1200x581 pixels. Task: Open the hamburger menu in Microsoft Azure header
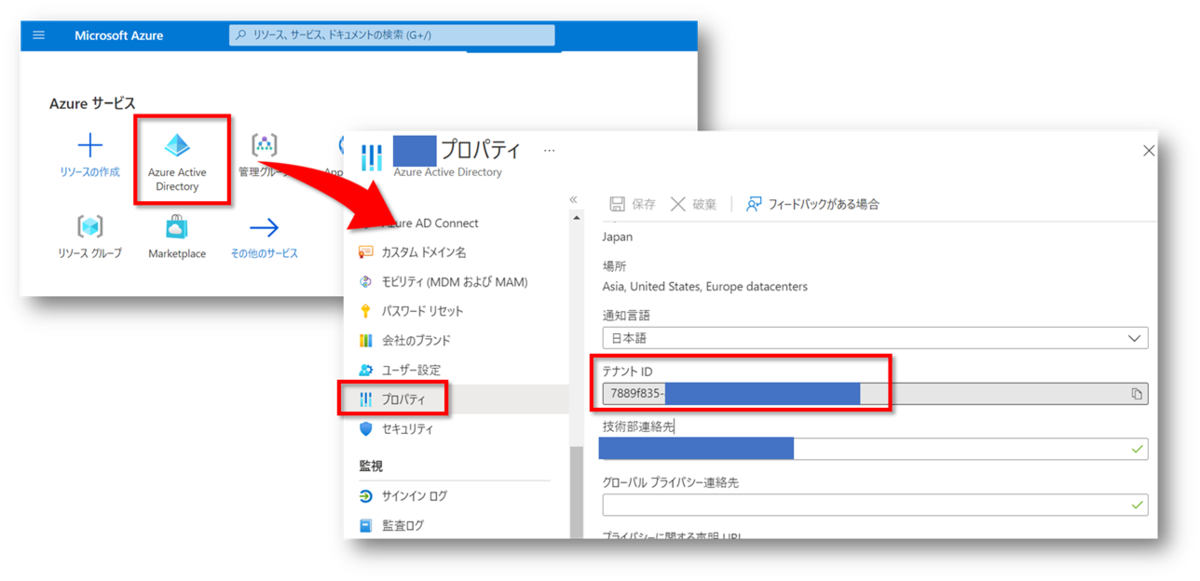pyautogui.click(x=39, y=35)
